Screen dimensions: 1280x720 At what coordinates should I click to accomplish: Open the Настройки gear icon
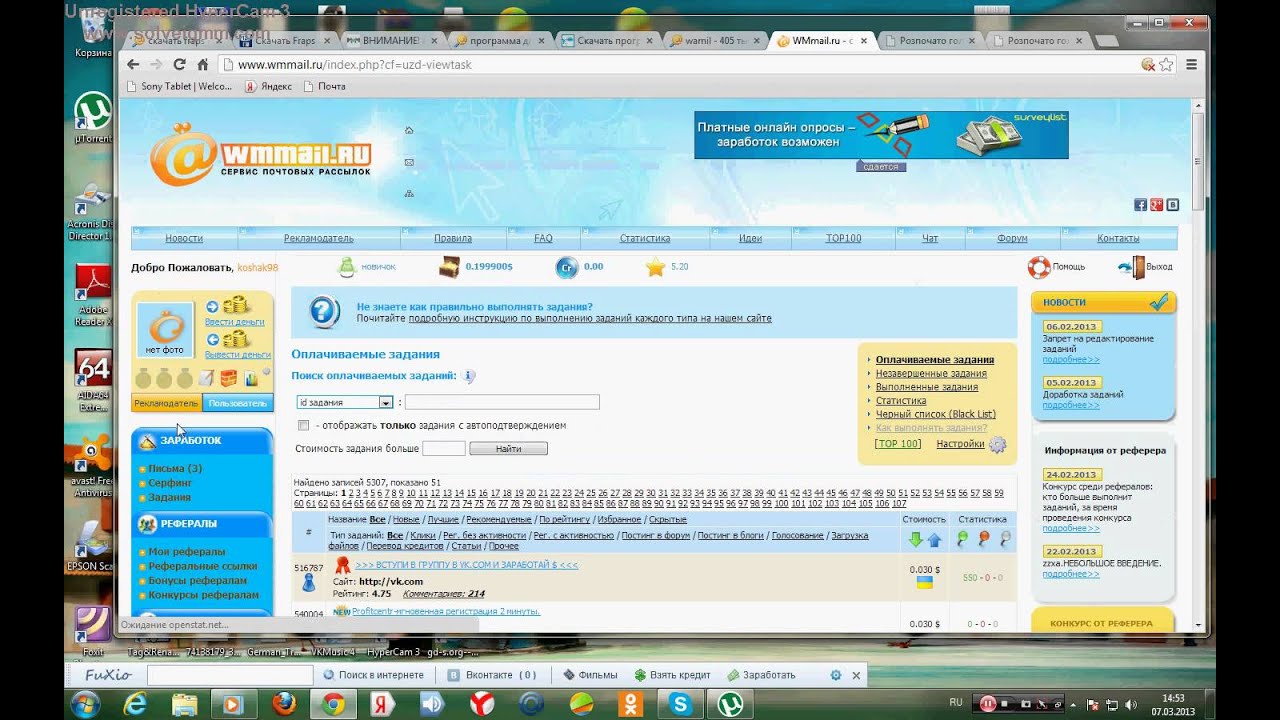(x=997, y=445)
